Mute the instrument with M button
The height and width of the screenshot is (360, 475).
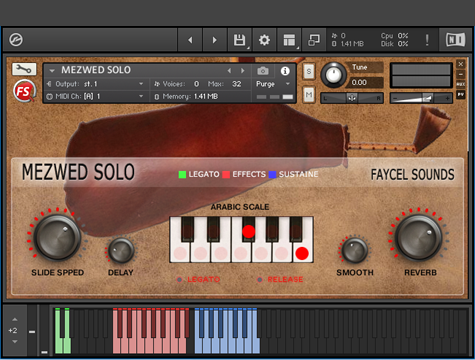309,95
